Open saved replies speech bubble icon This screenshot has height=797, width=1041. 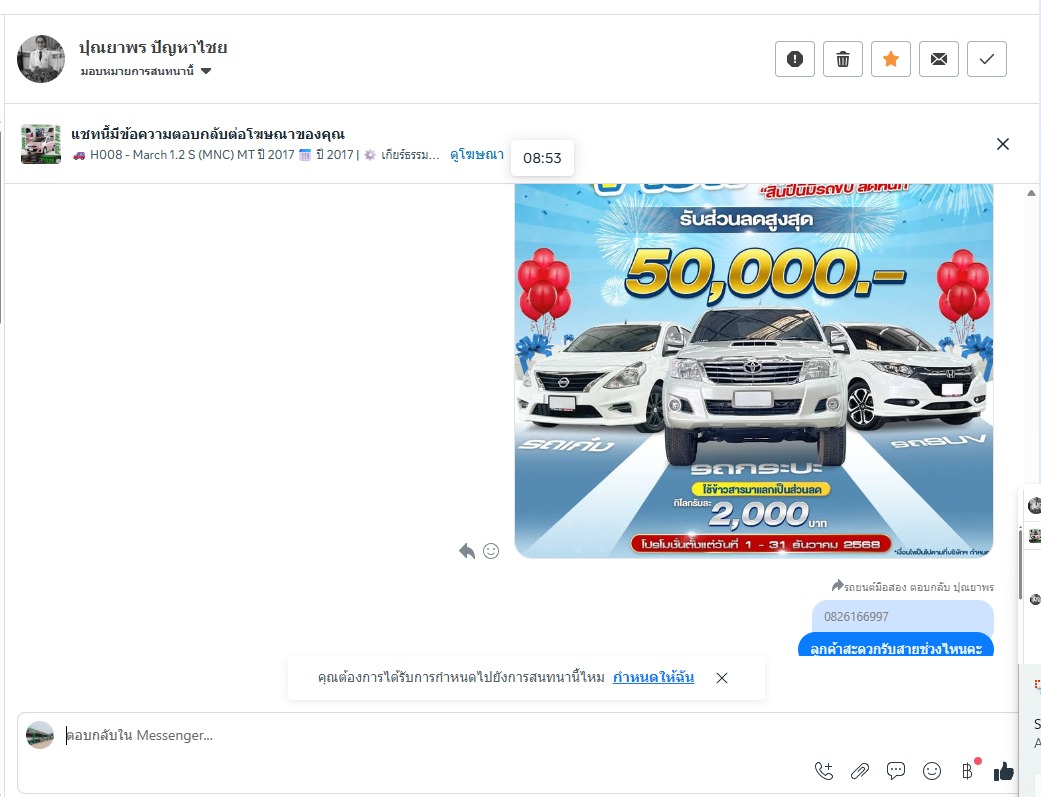coord(896,770)
